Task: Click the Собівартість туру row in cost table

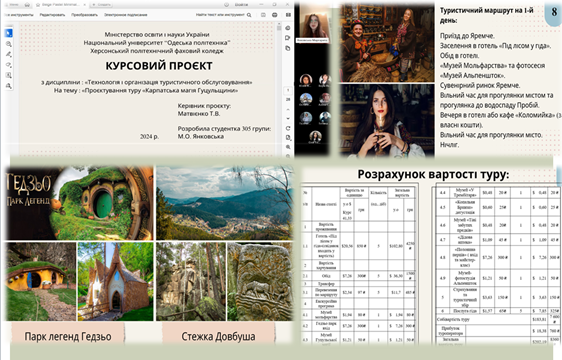Action: (498, 319)
